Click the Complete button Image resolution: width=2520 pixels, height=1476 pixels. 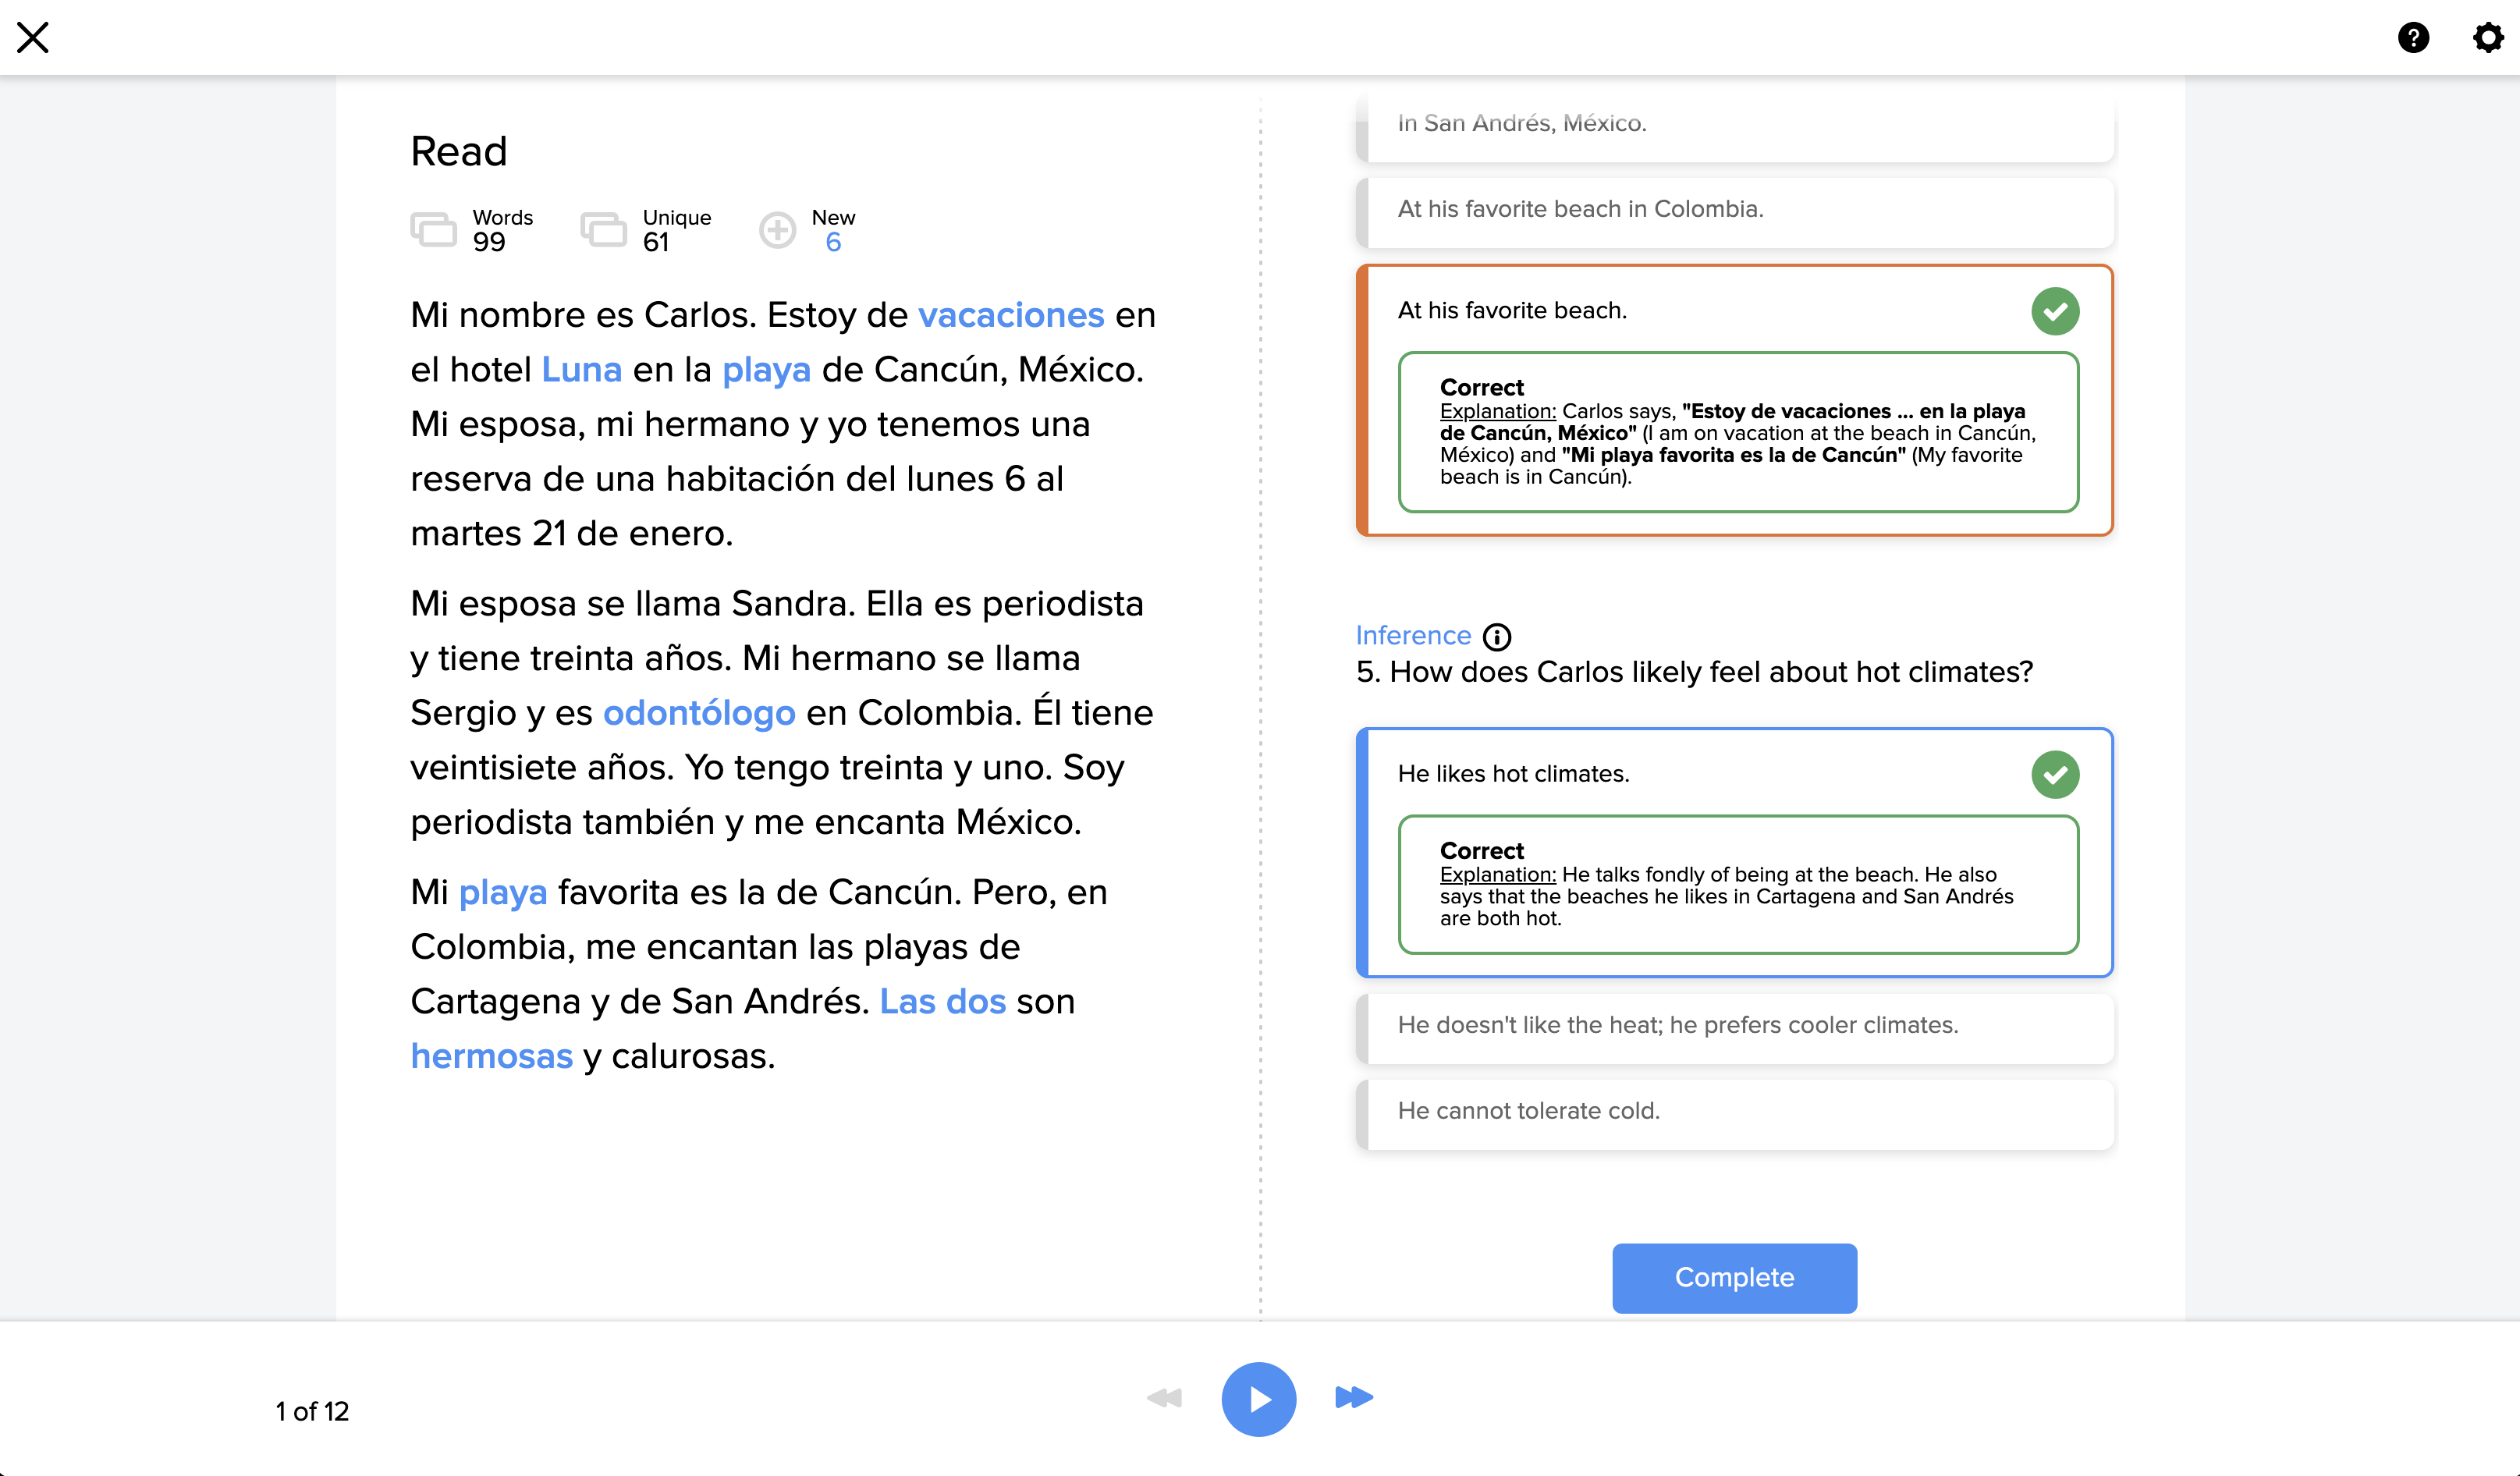1734,1278
